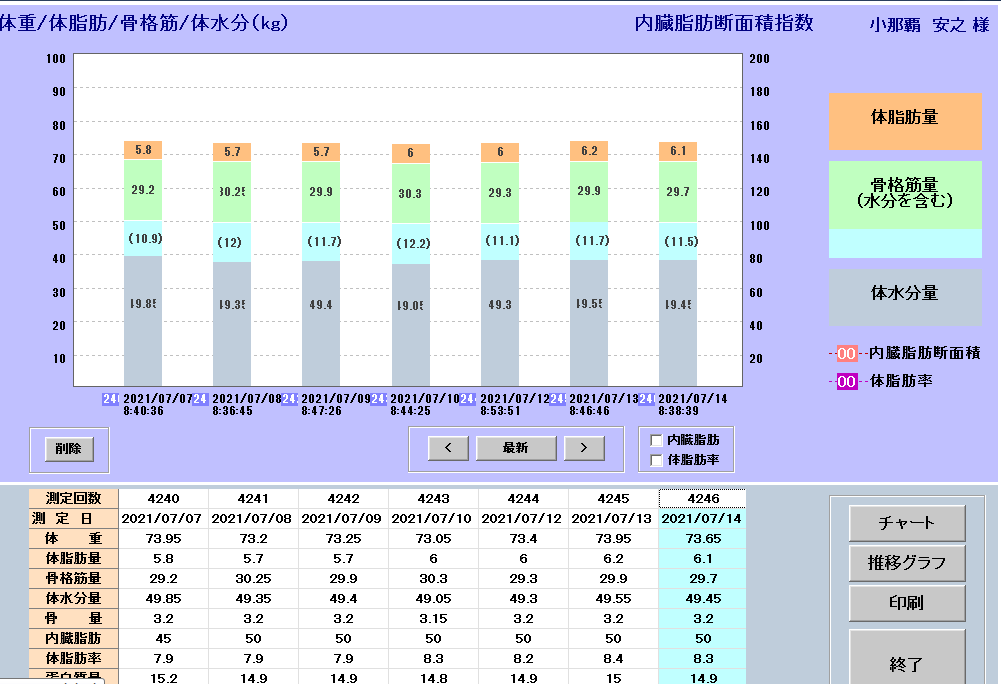Go to next measurements with > button
This screenshot has height=684, width=1001.
[x=584, y=448]
